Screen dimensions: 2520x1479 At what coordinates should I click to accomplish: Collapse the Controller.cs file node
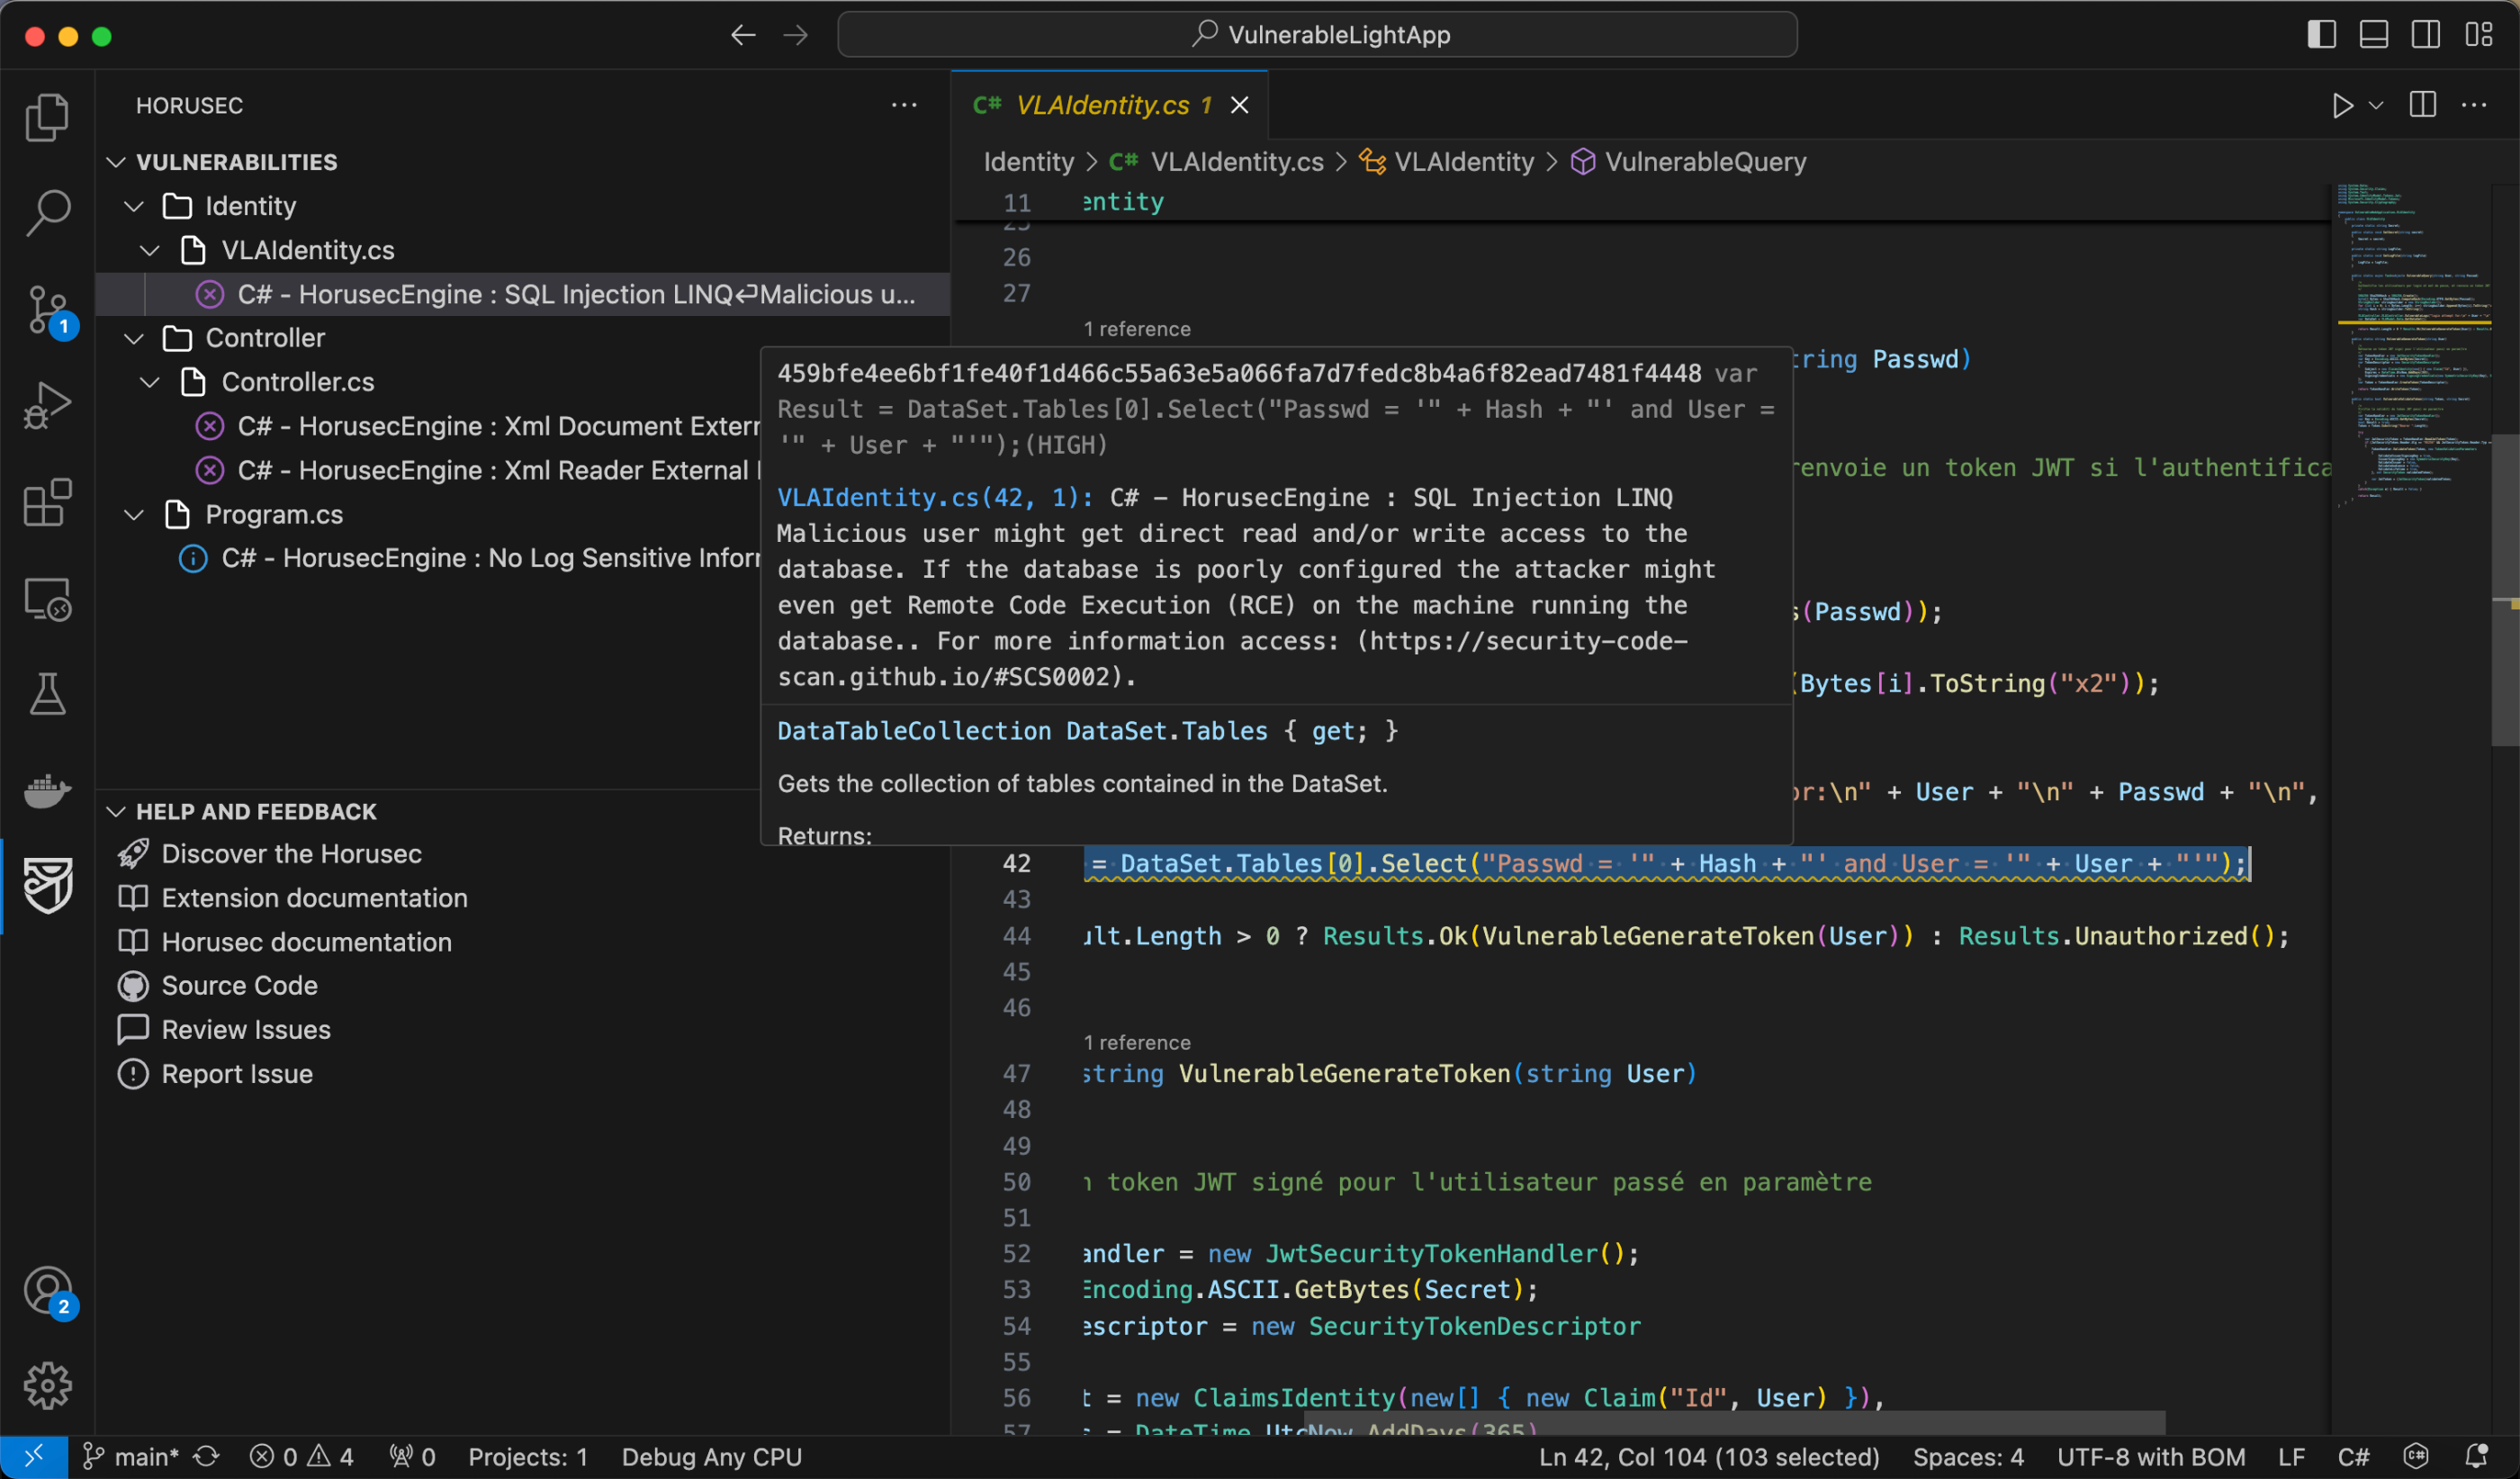click(x=150, y=382)
